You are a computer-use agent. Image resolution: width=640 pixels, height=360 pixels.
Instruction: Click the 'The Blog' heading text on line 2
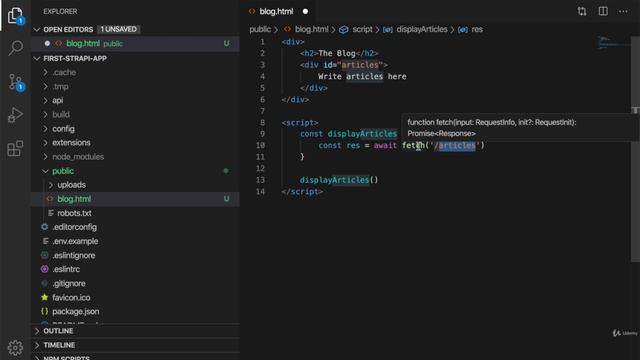(x=337, y=53)
